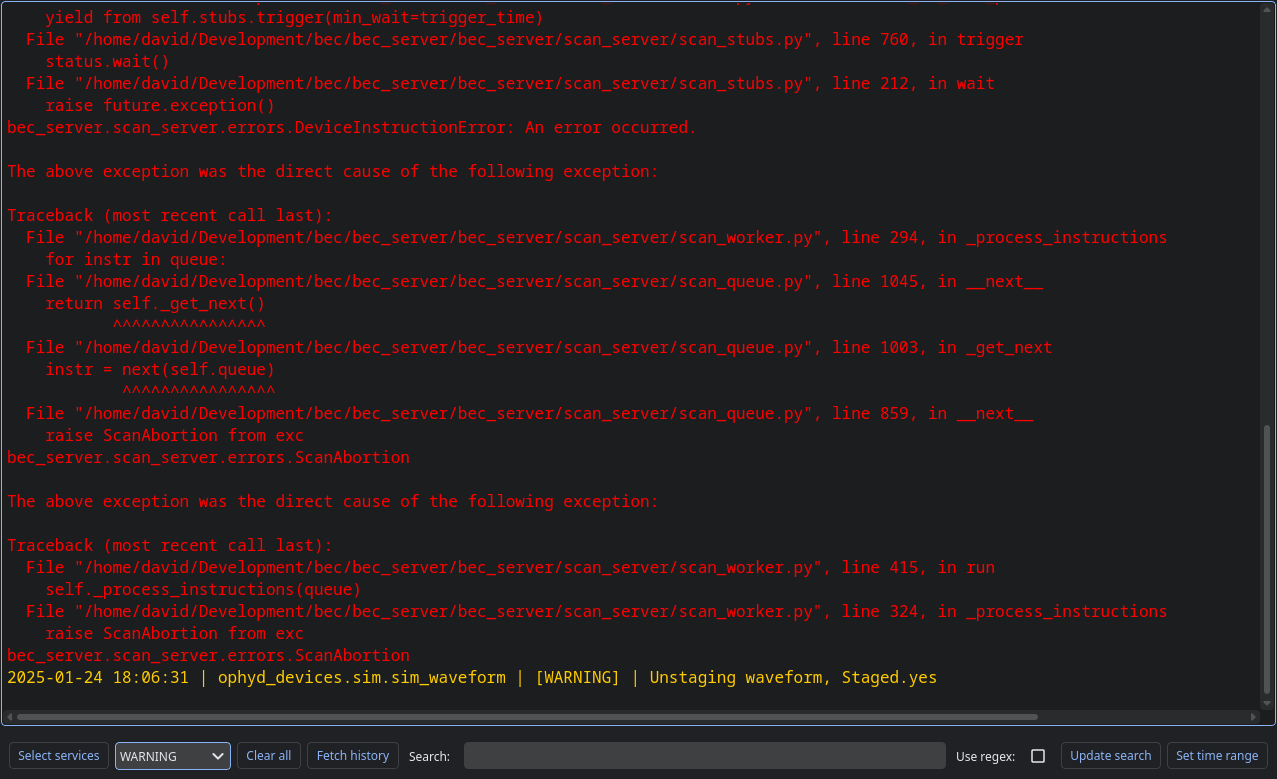The image size is (1277, 779).
Task: Click the DeviceInstructionError message line
Action: point(351,127)
